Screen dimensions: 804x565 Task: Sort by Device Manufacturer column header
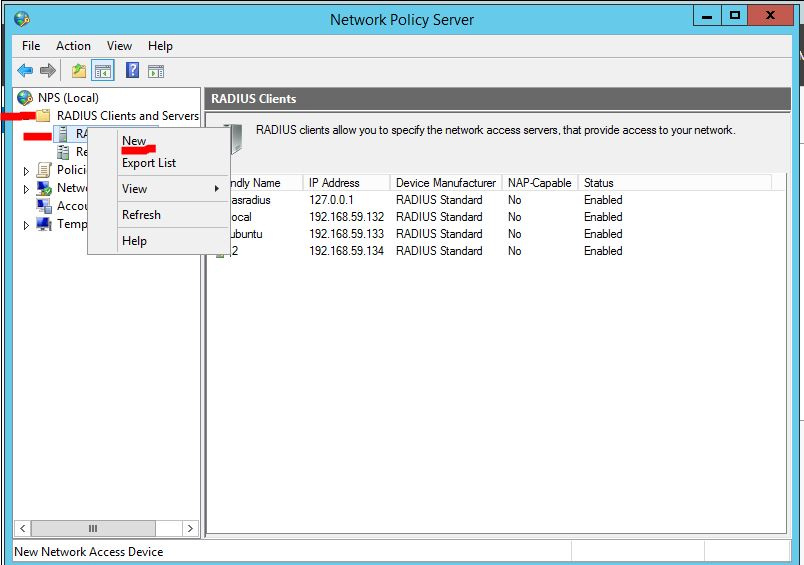(x=446, y=183)
